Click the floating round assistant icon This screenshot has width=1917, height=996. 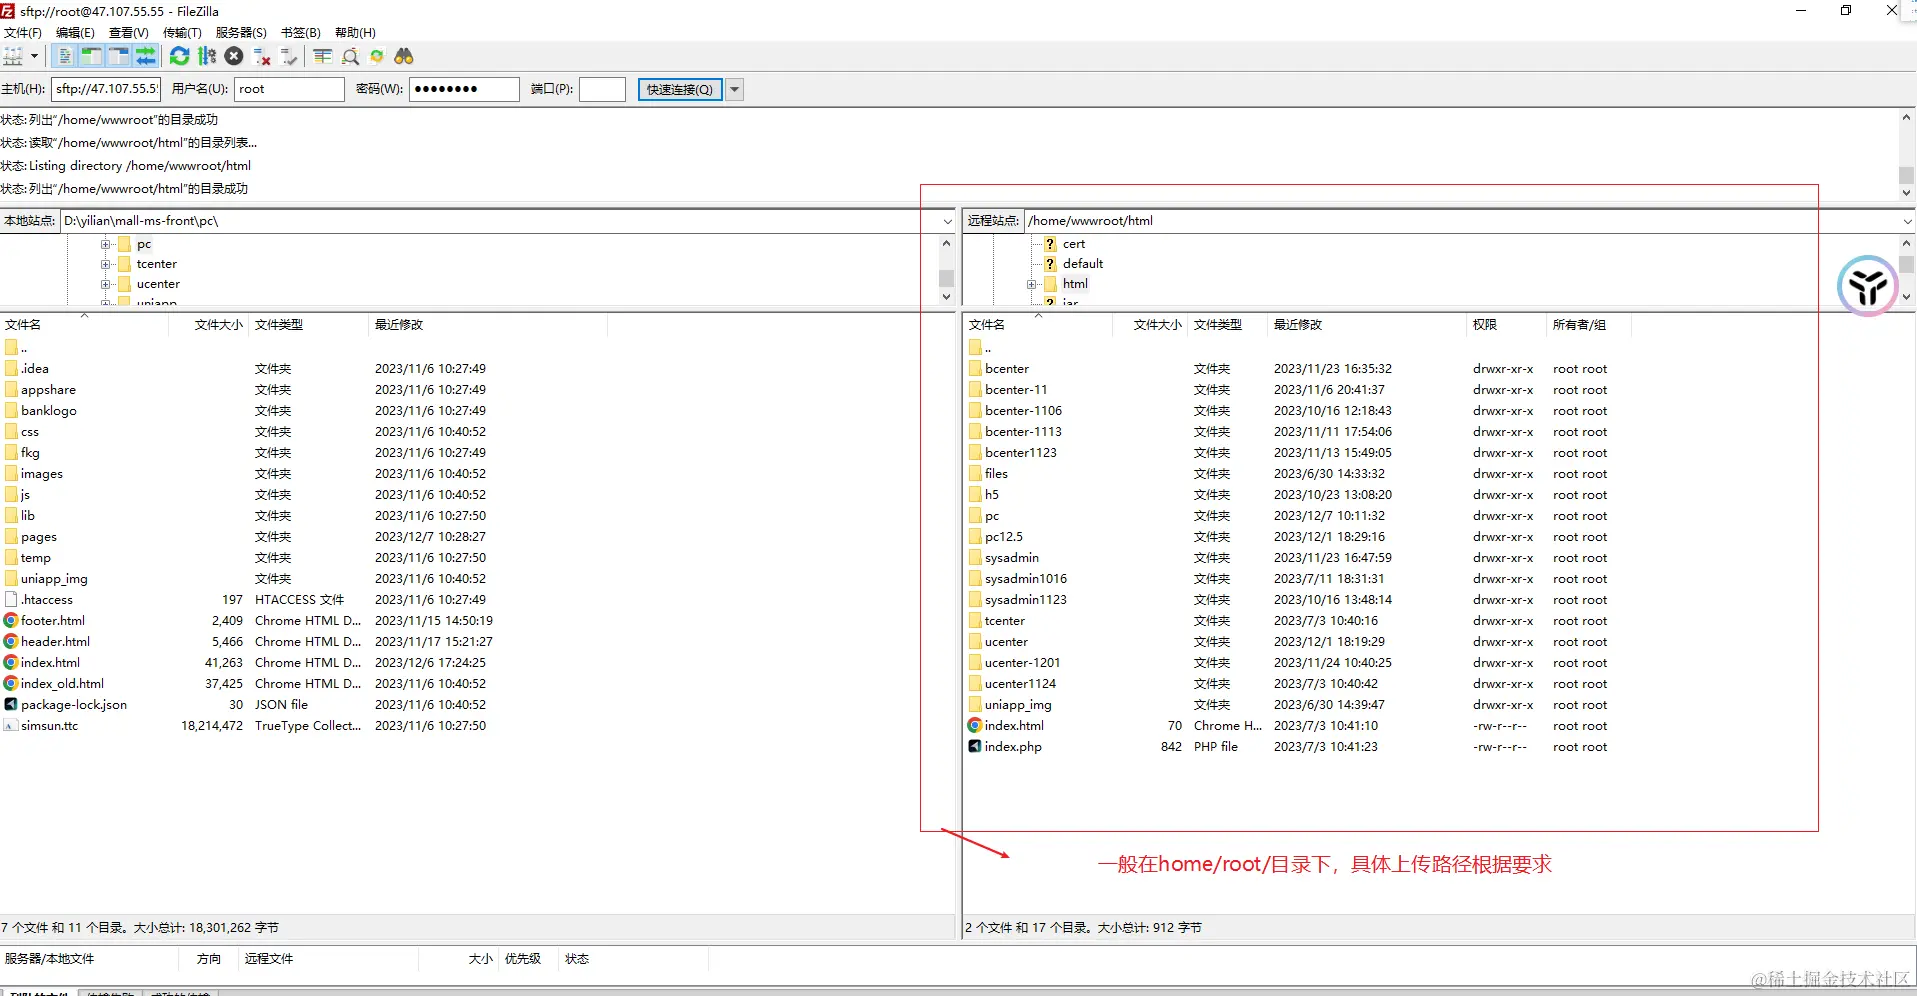coord(1867,286)
